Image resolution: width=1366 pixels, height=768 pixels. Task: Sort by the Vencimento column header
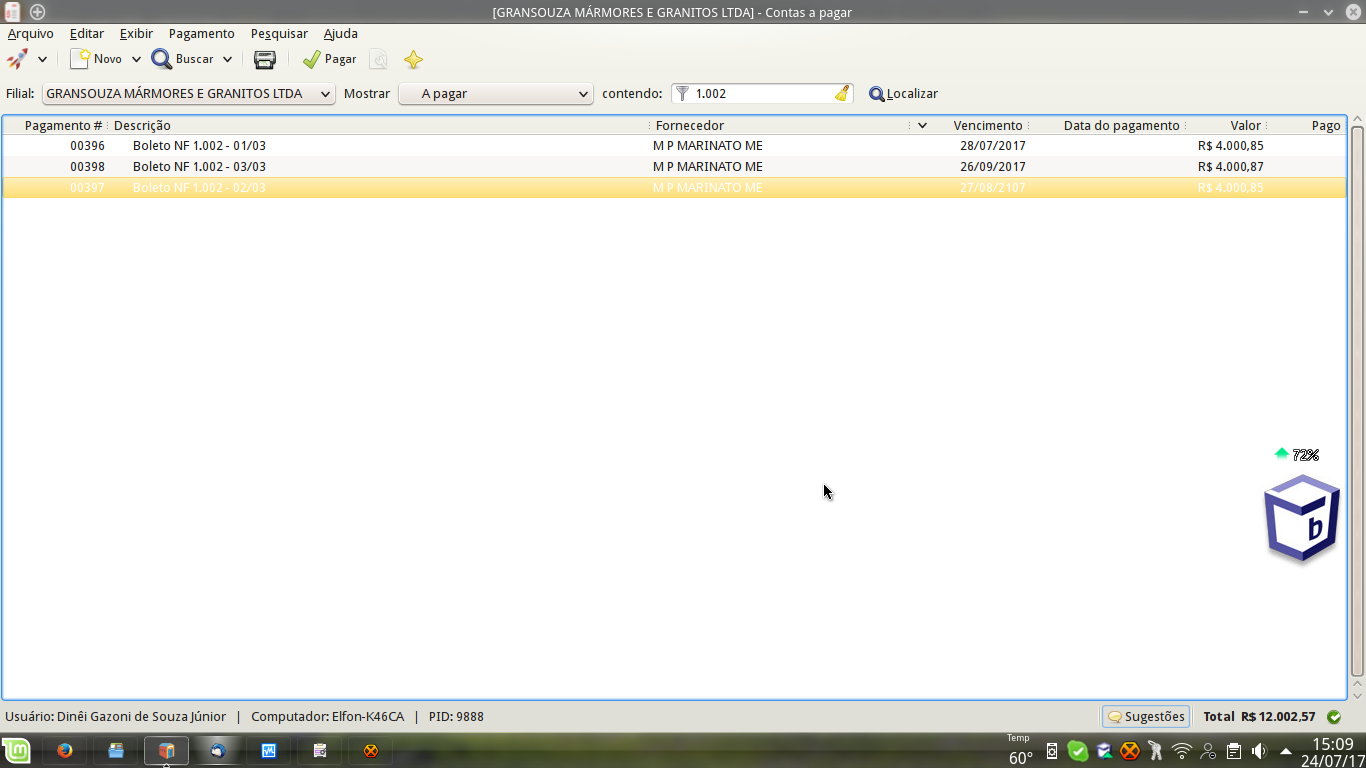pos(987,125)
